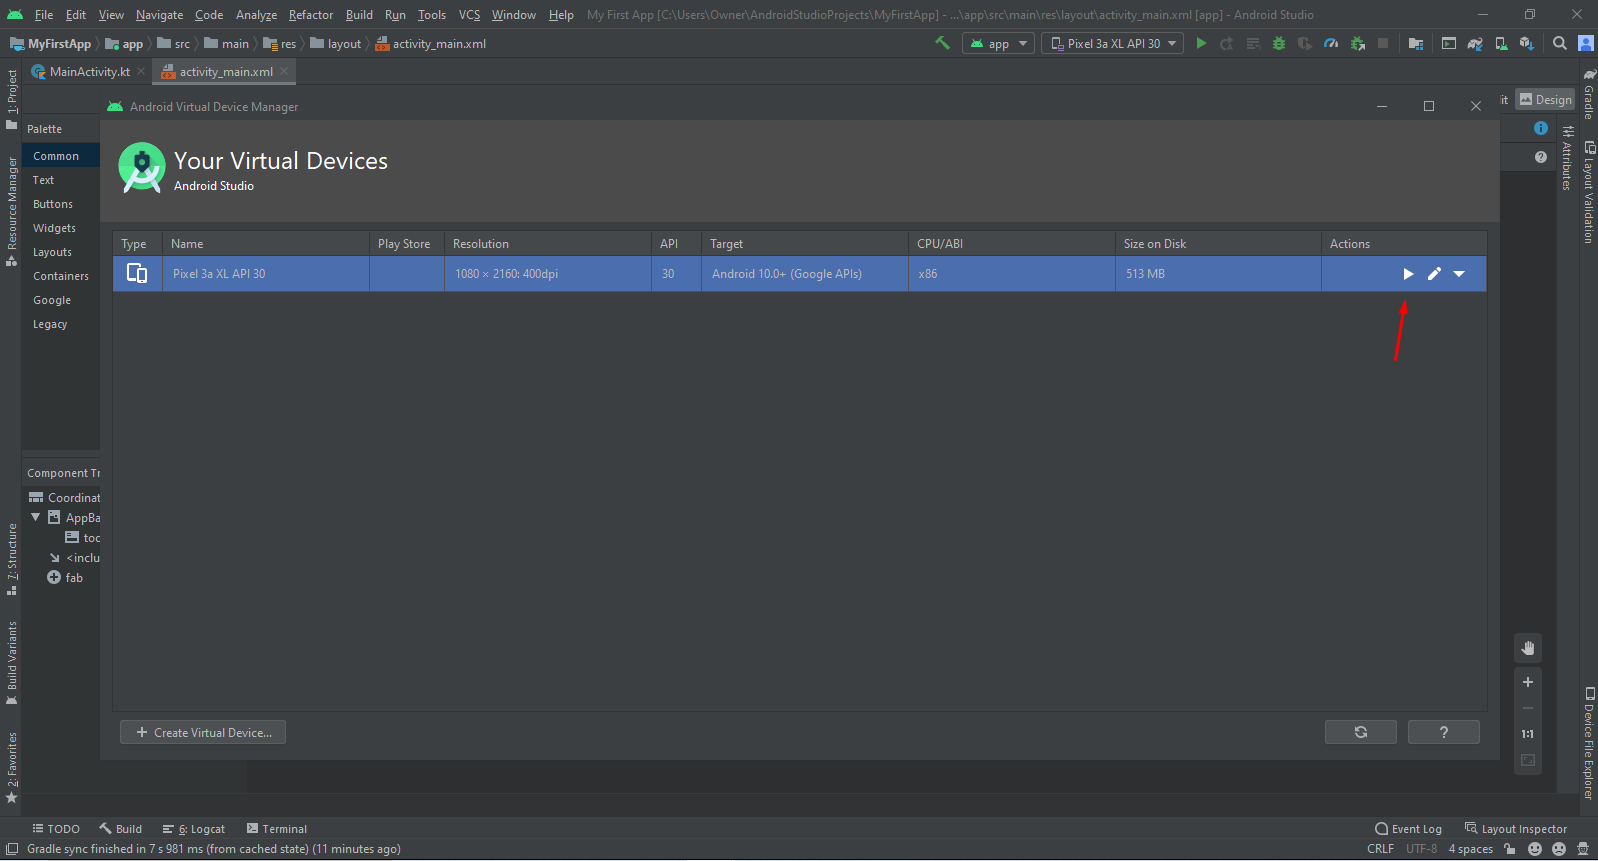The image size is (1598, 861).
Task: Open the TODO tool window
Action: (x=56, y=829)
